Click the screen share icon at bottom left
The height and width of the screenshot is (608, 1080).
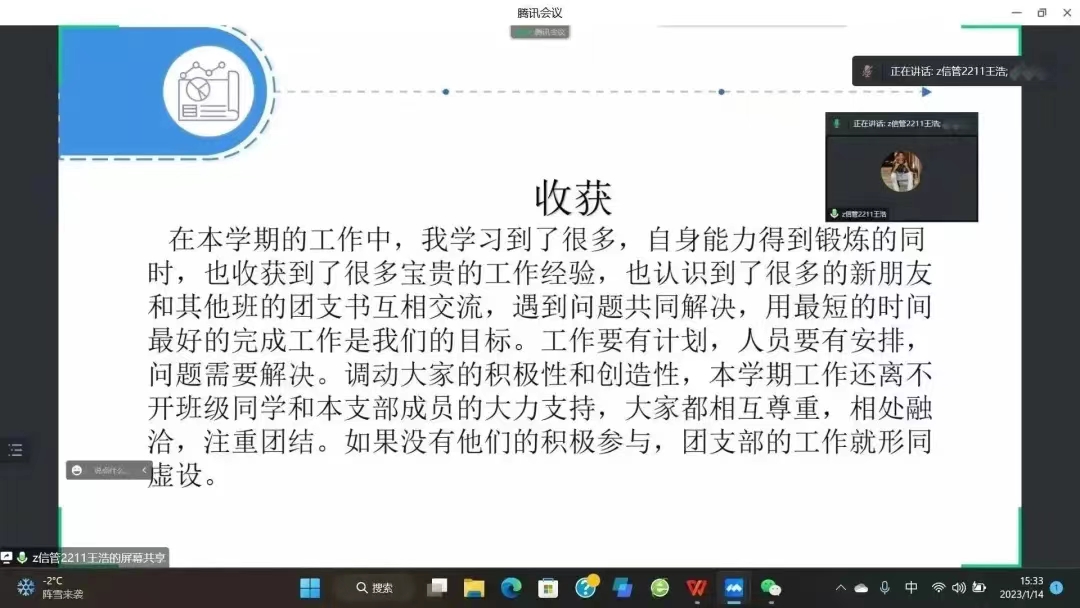pyautogui.click(x=7, y=557)
